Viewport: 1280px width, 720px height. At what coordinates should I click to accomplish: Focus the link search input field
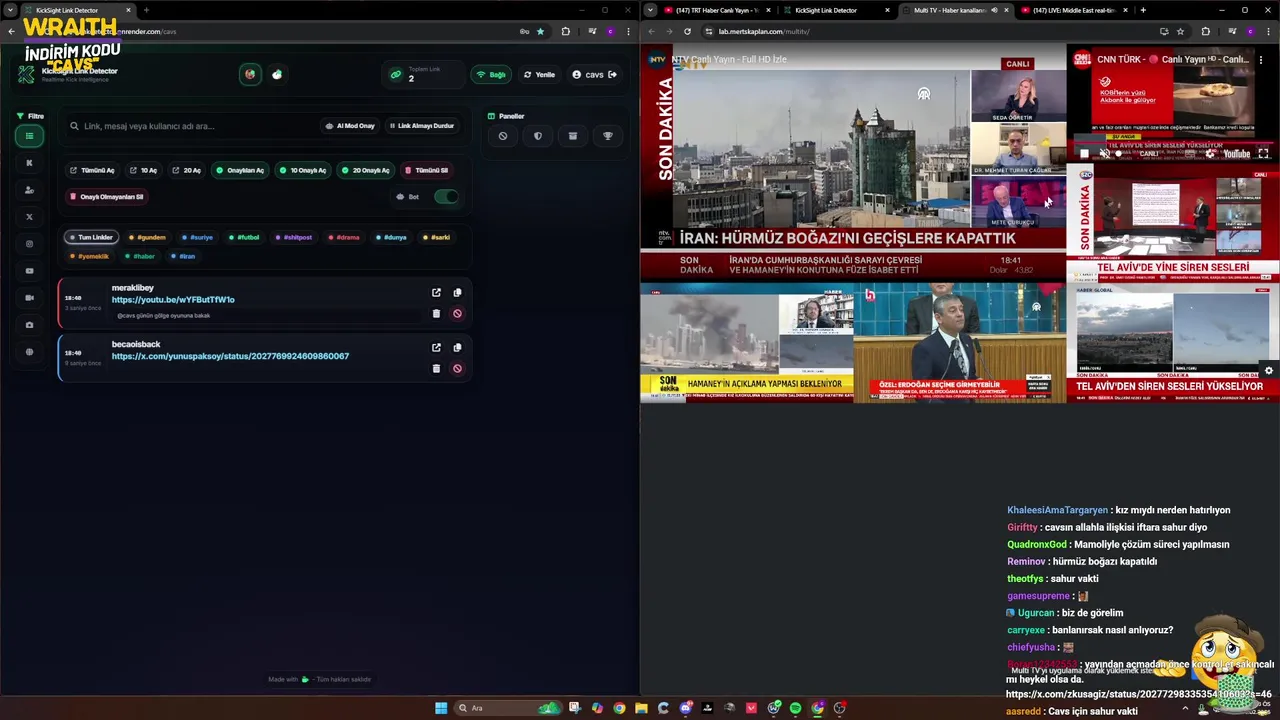pyautogui.click(x=192, y=126)
